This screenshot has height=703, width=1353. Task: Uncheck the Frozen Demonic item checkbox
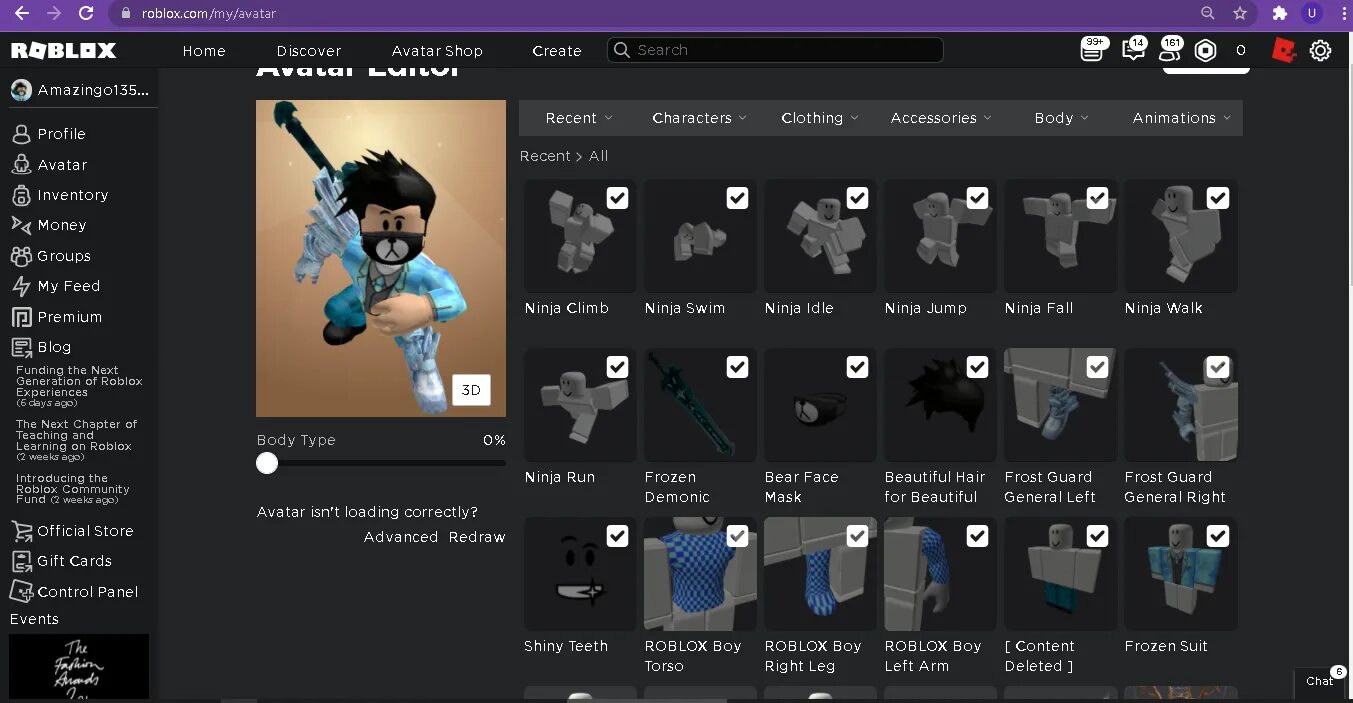(x=738, y=367)
